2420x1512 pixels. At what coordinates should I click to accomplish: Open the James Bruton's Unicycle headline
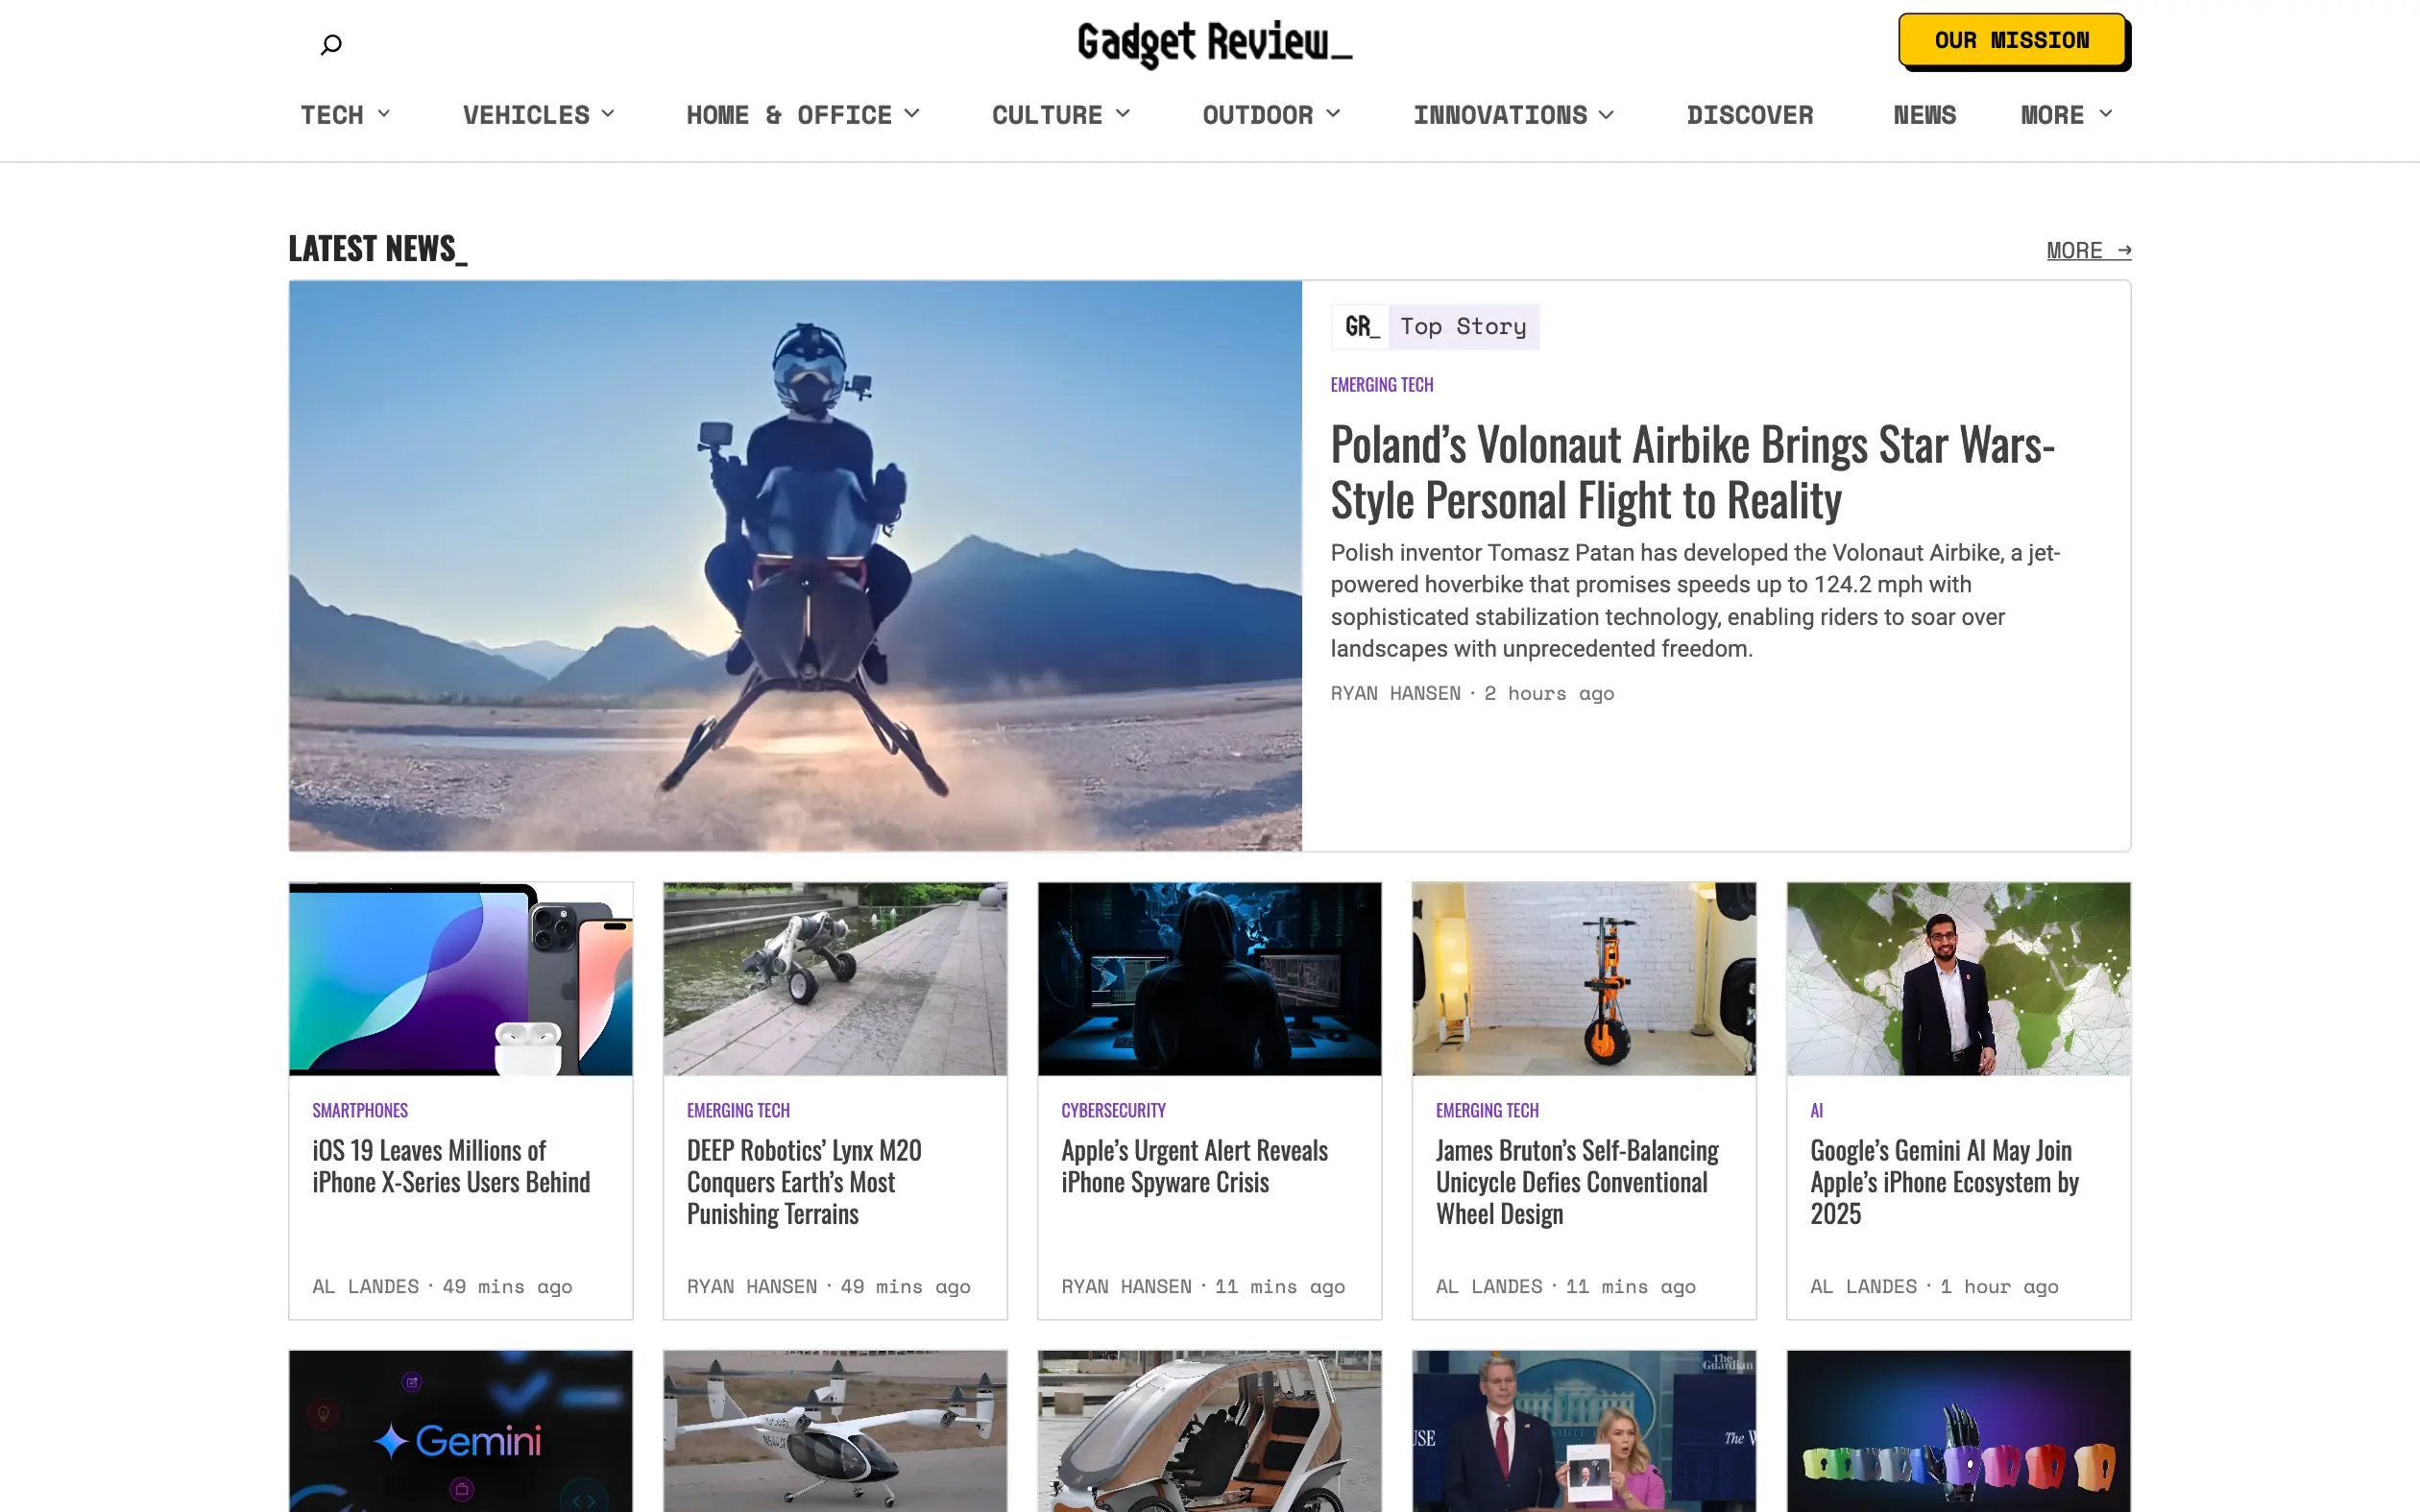[1577, 1182]
